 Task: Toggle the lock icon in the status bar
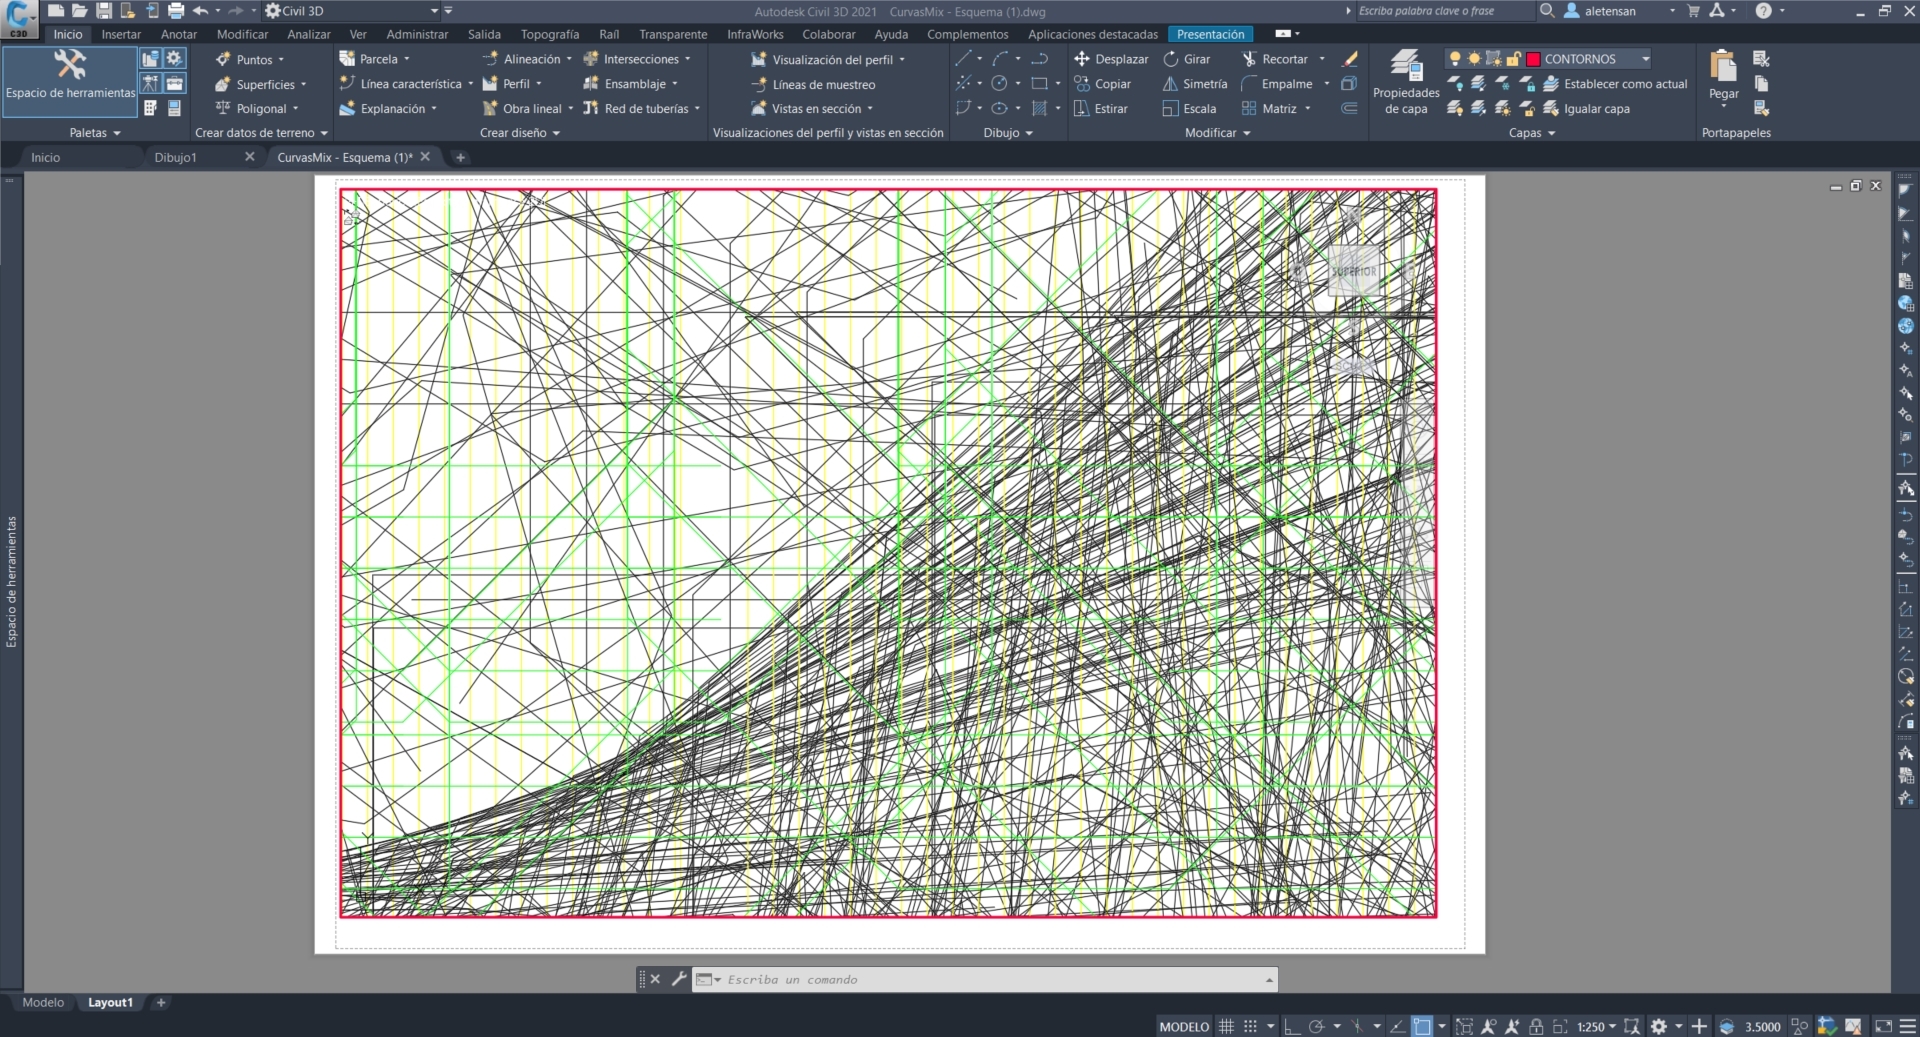(x=1537, y=1026)
